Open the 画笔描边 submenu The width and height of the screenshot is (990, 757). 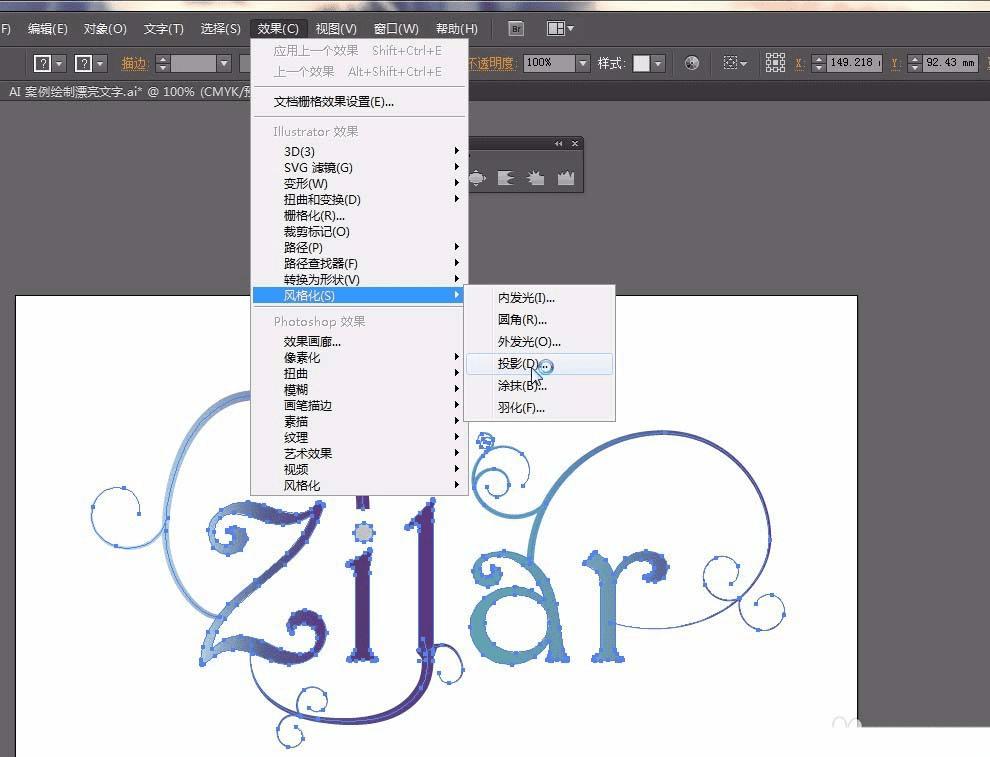(x=359, y=405)
